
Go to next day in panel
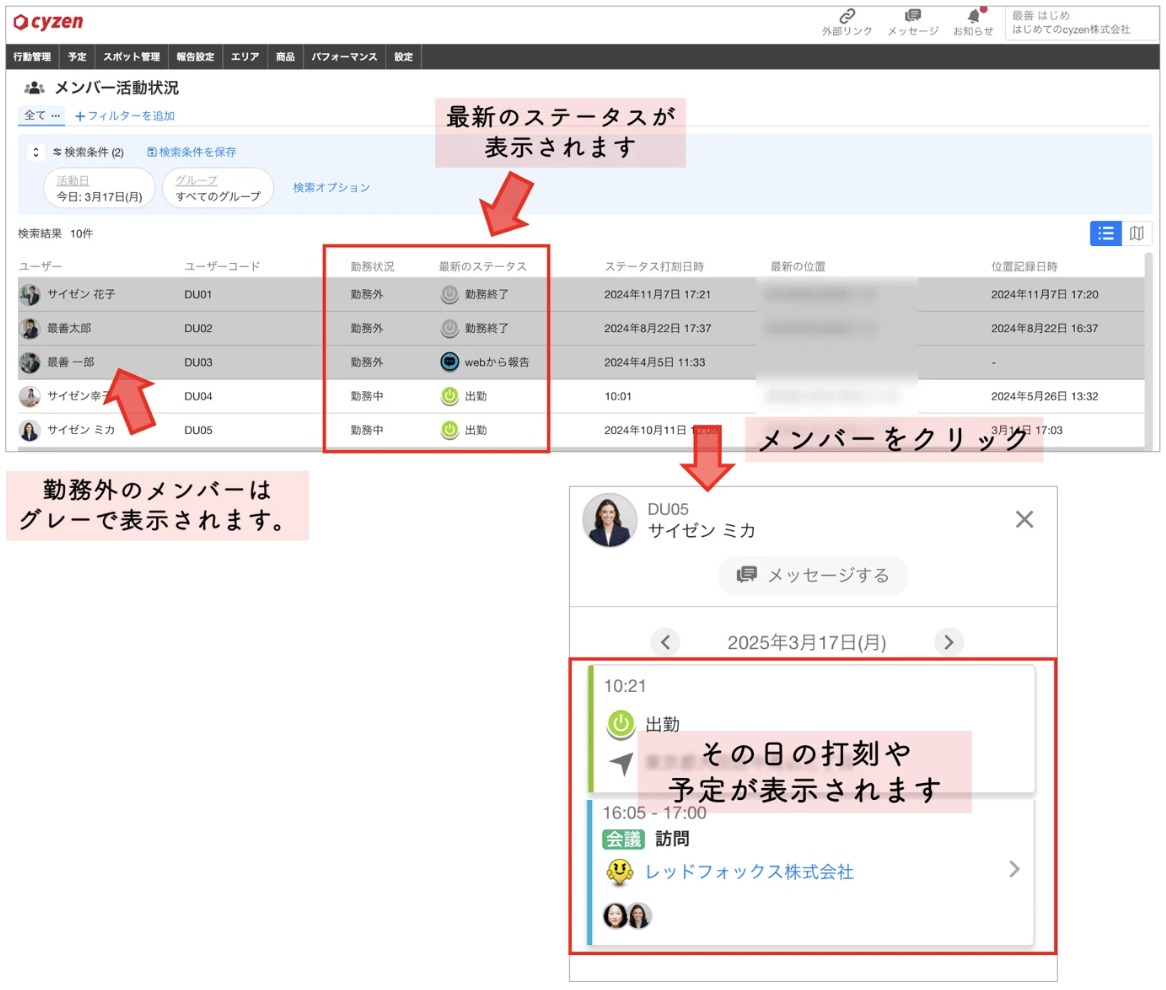pyautogui.click(x=948, y=642)
